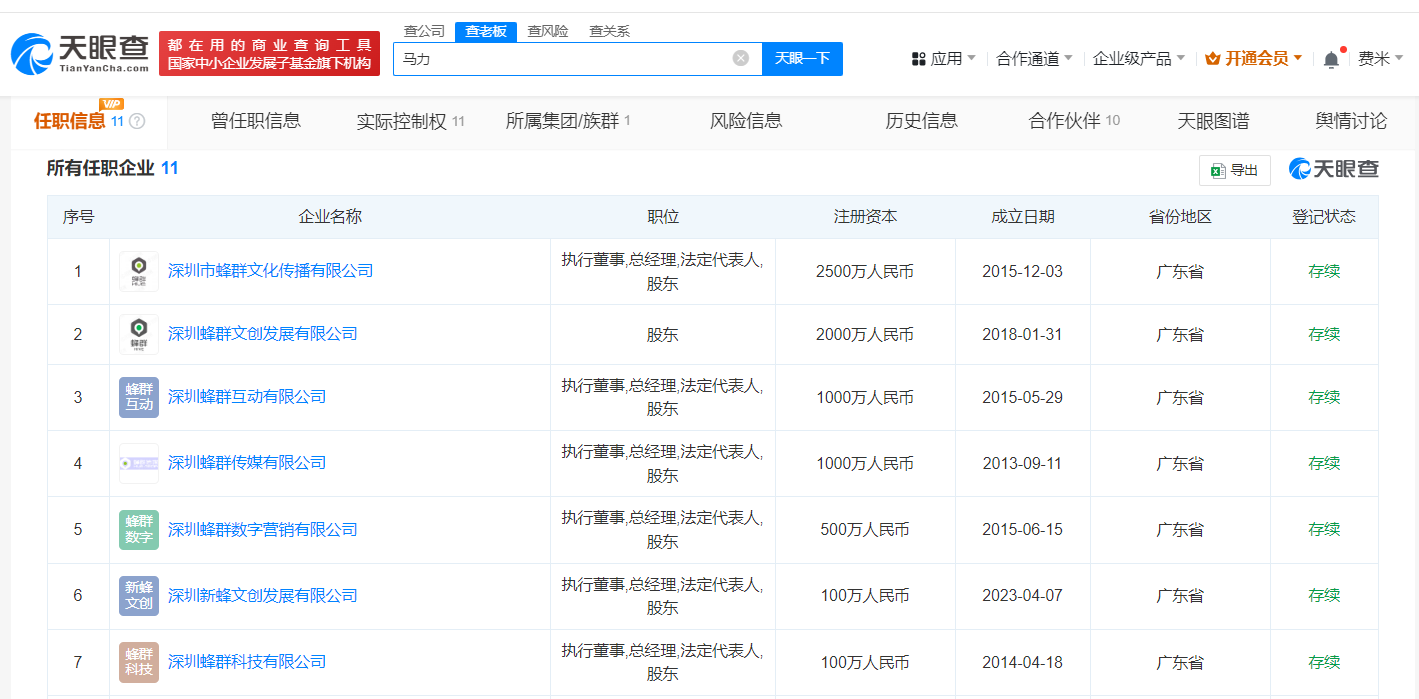
Task: Click the 蜂群数字 company logo icon
Action: coord(139,529)
